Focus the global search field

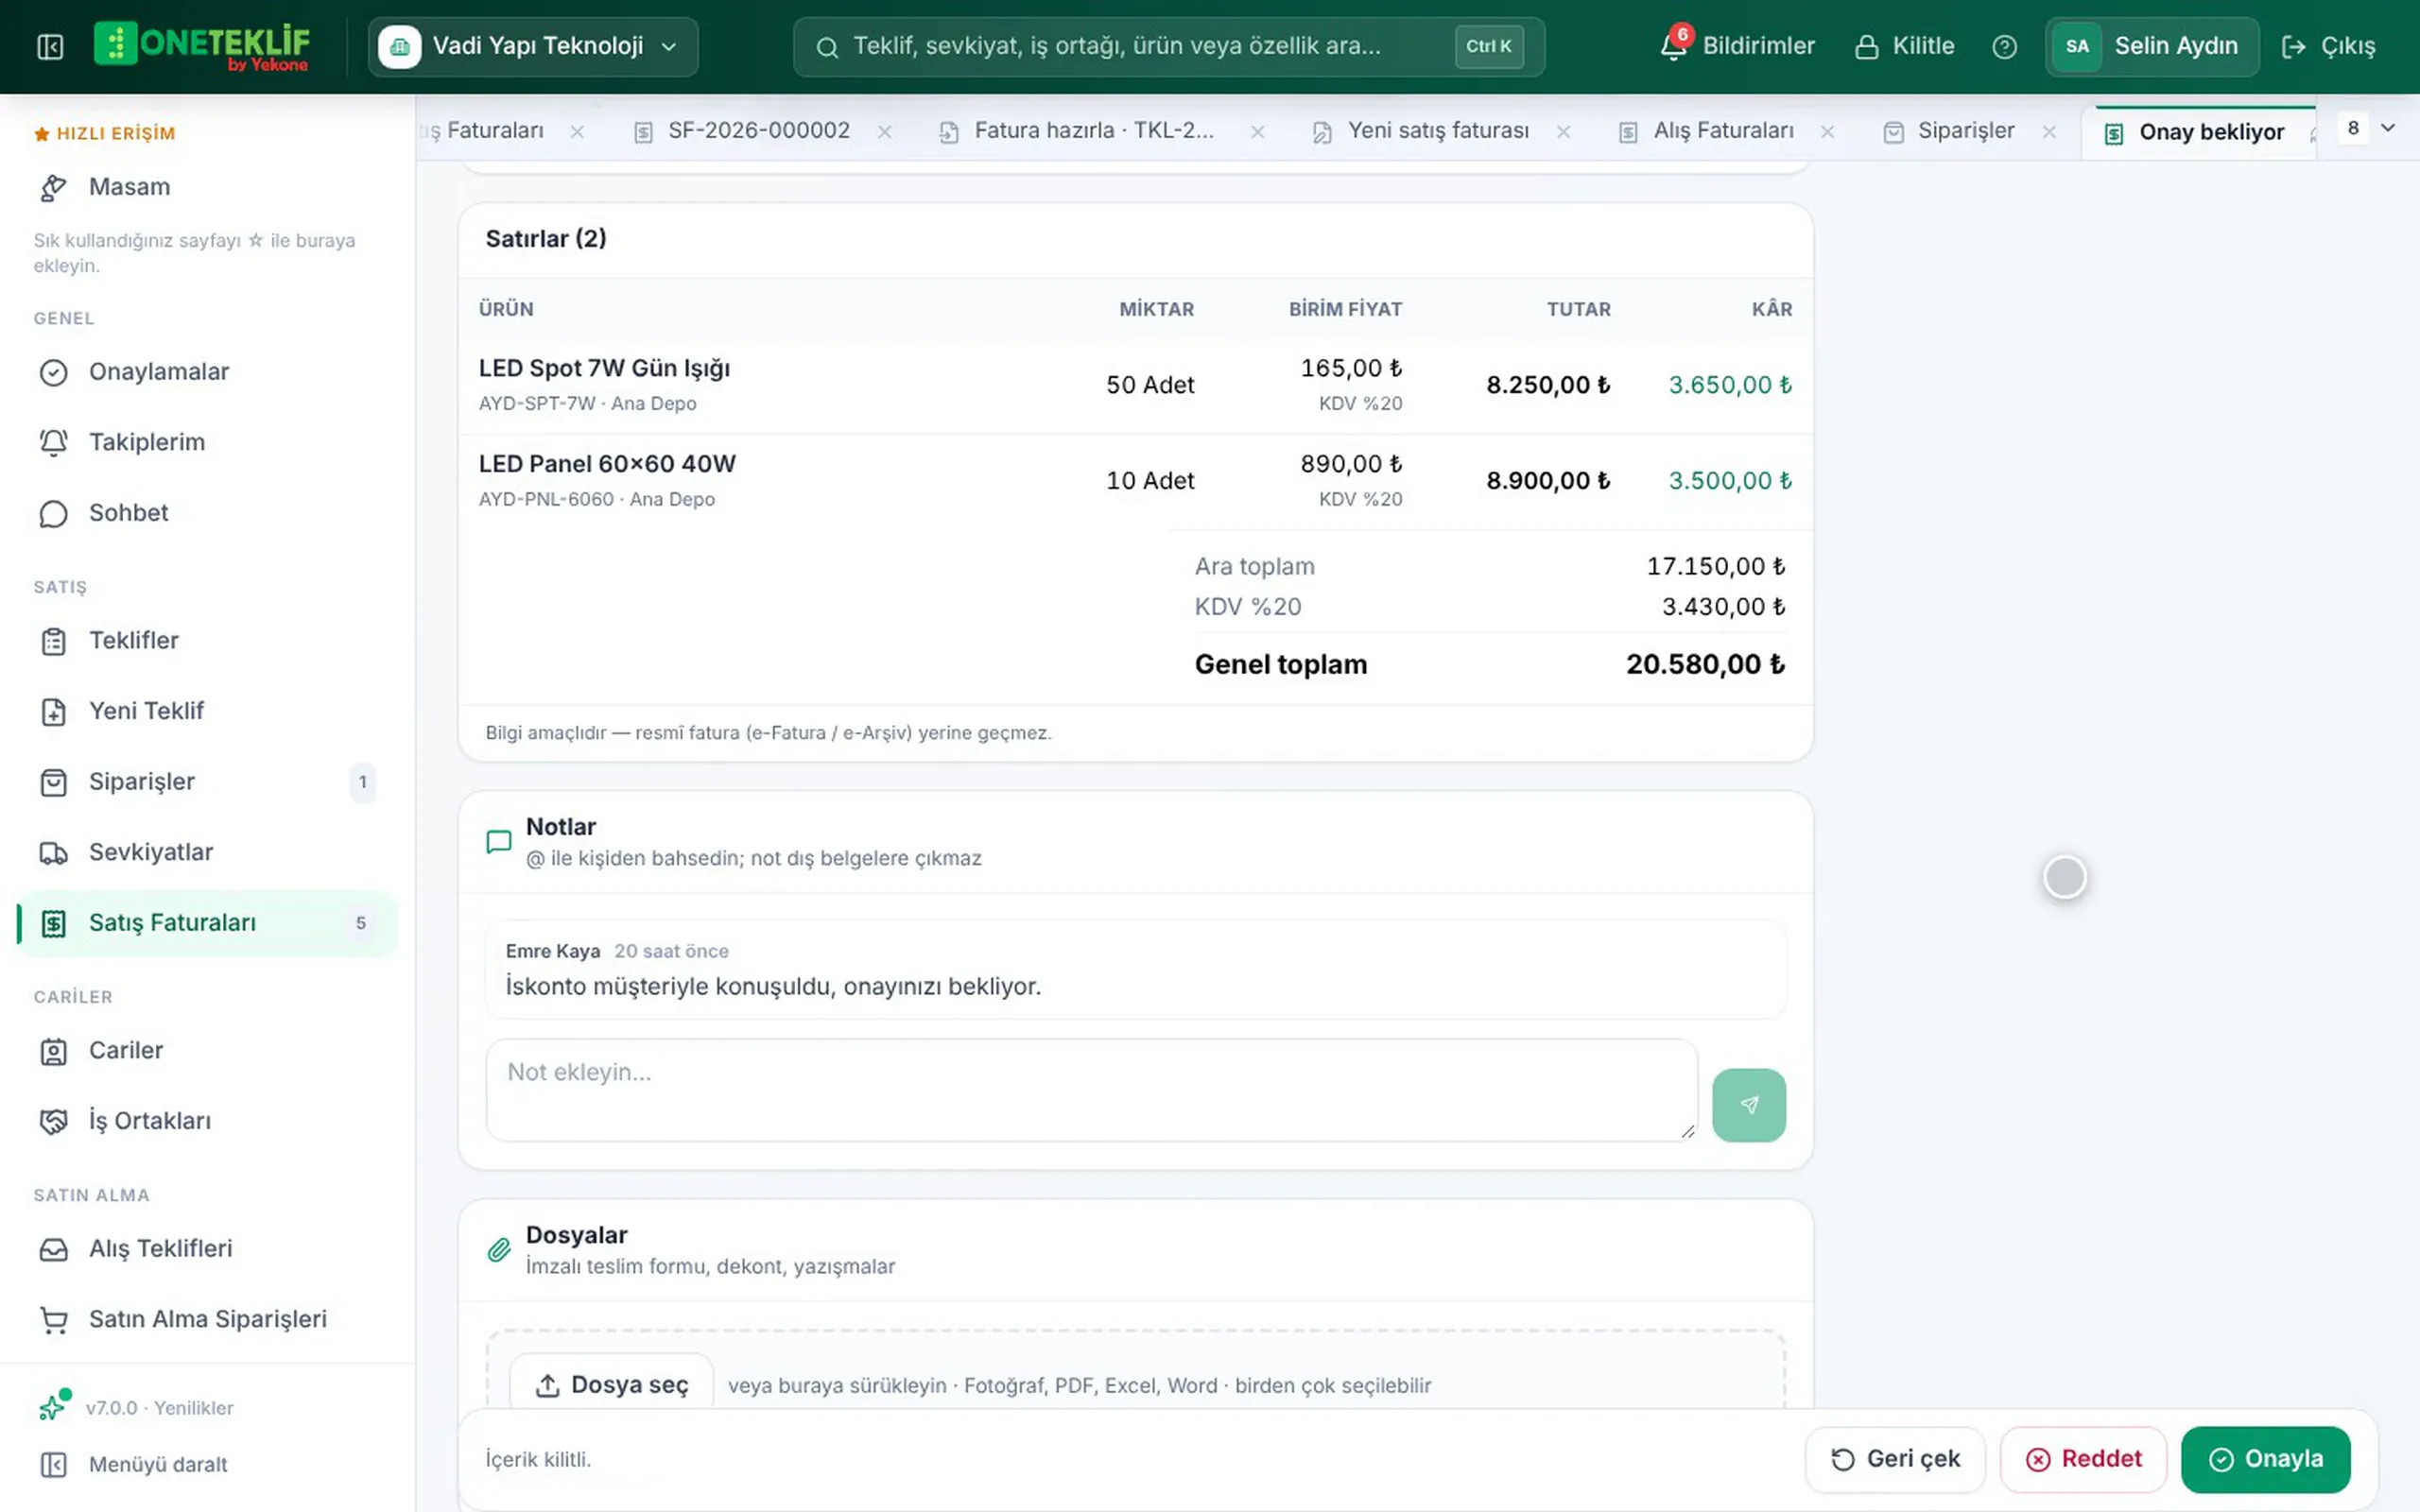[1168, 46]
